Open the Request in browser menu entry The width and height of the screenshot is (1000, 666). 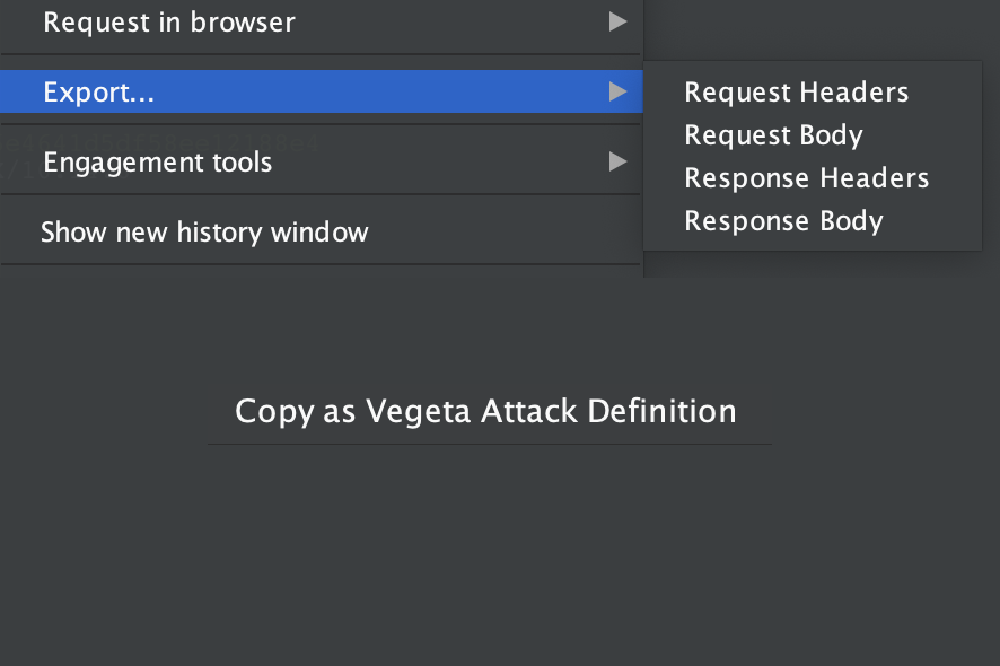[170, 22]
